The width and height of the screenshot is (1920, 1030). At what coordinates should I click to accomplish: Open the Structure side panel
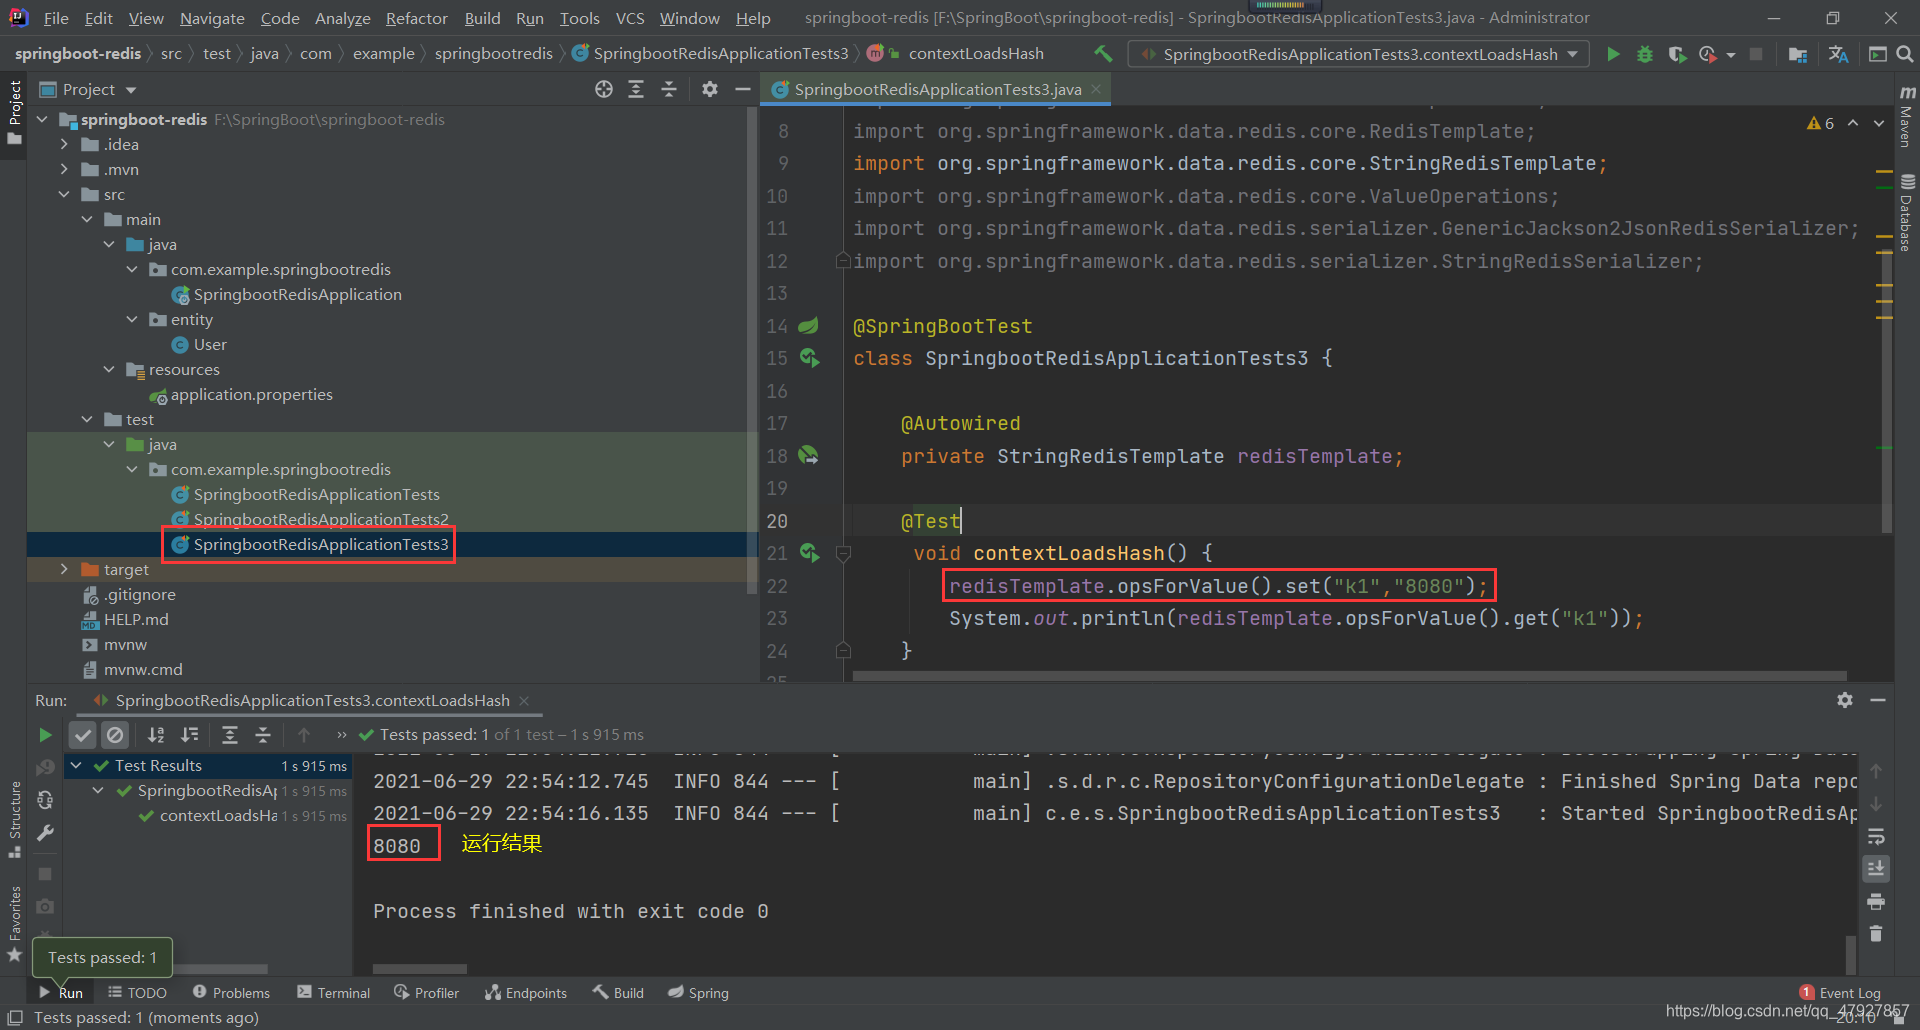coord(15,820)
